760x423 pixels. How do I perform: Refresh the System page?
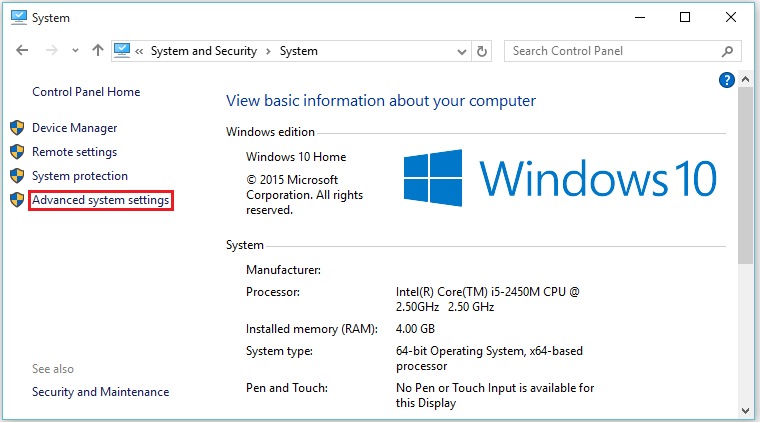point(482,51)
